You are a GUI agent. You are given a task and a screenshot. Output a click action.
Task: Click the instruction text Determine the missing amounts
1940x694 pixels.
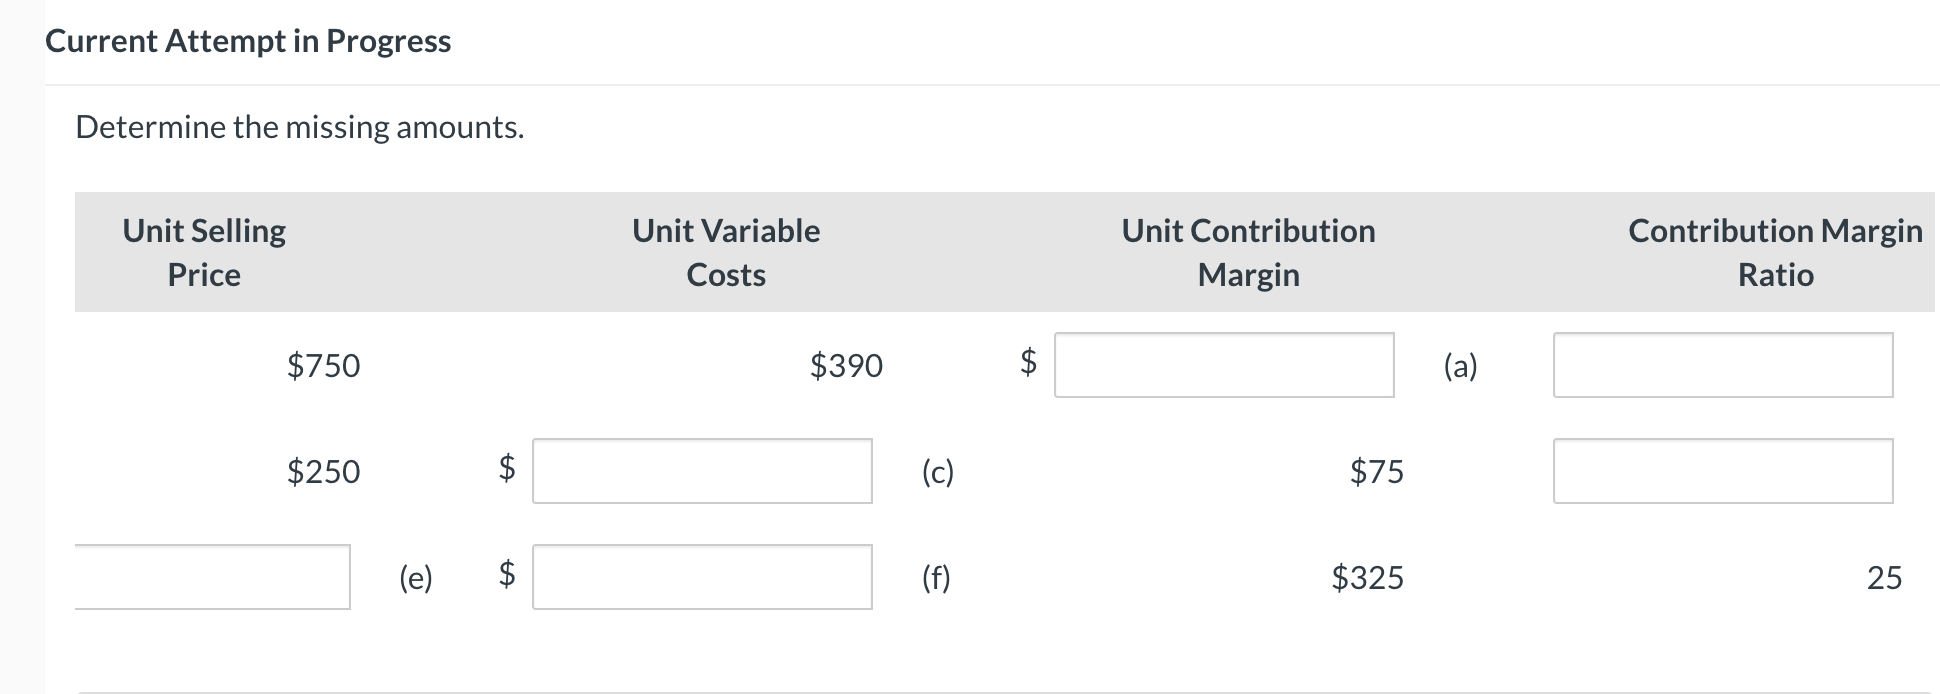pyautogui.click(x=299, y=126)
